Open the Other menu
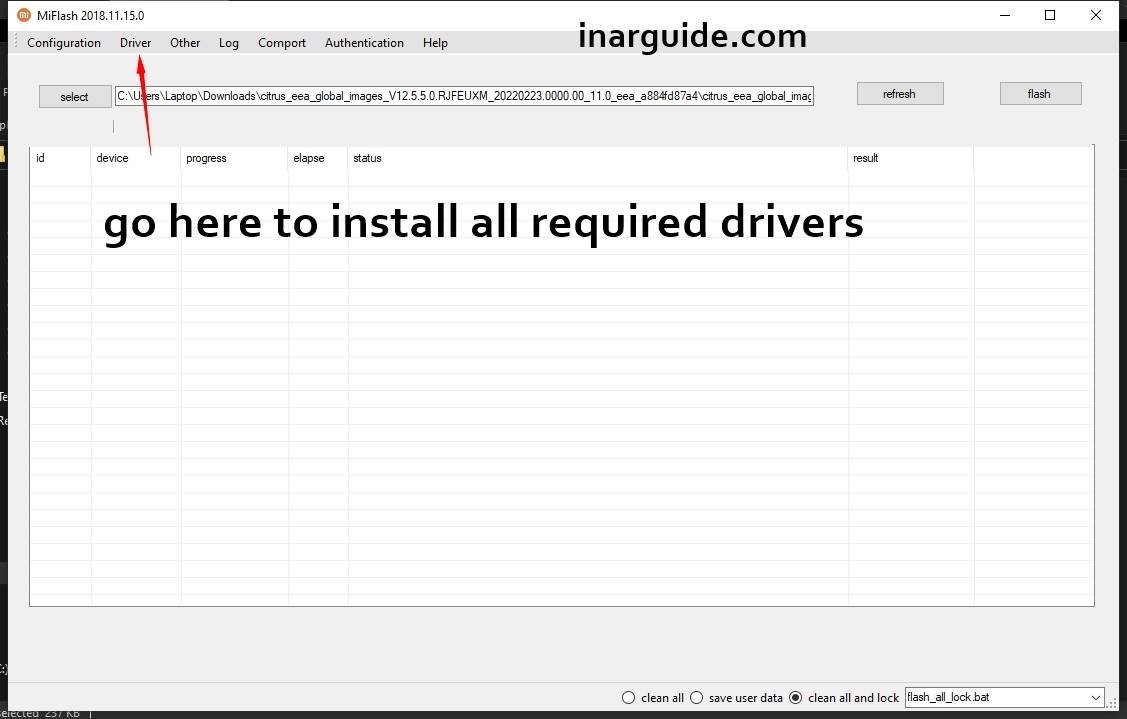This screenshot has width=1127, height=719. [x=185, y=42]
